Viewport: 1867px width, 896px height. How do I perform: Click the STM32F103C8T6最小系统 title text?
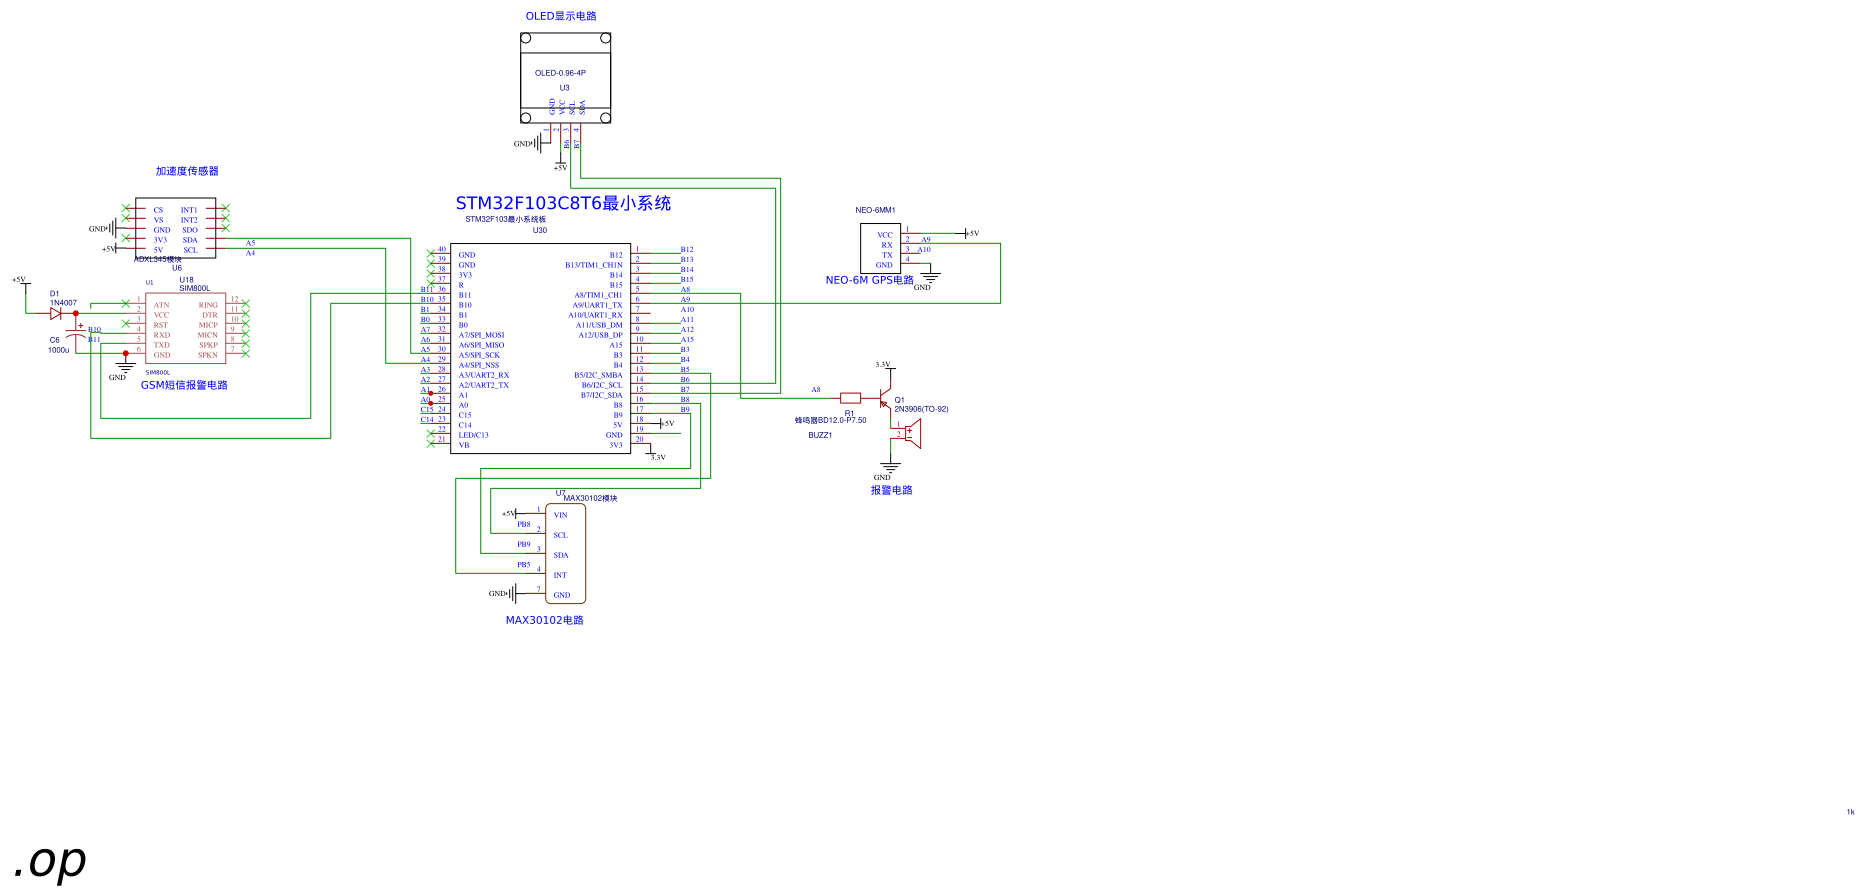tap(563, 203)
